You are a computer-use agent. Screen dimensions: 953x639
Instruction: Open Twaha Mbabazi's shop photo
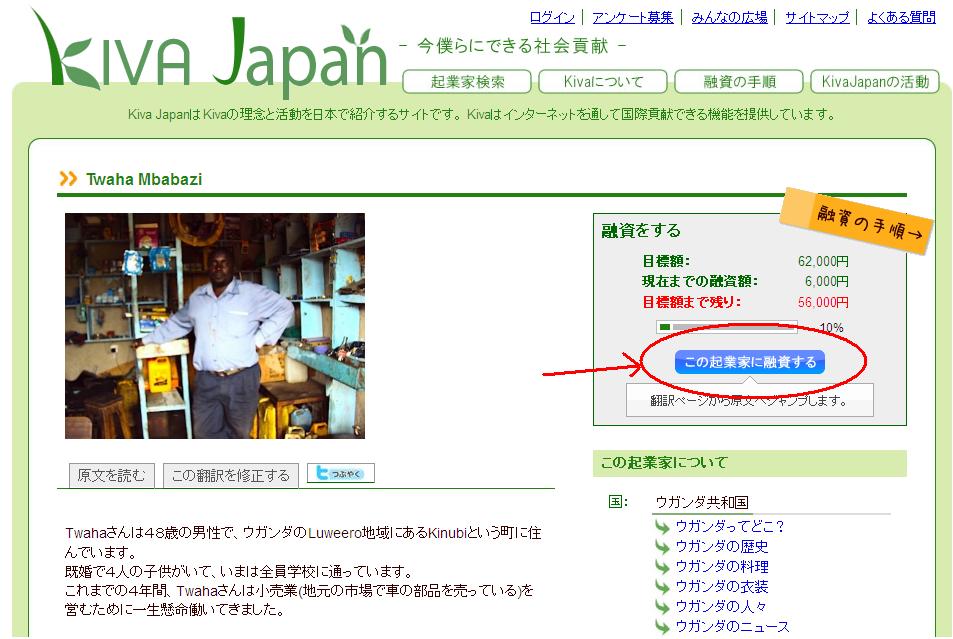point(215,326)
